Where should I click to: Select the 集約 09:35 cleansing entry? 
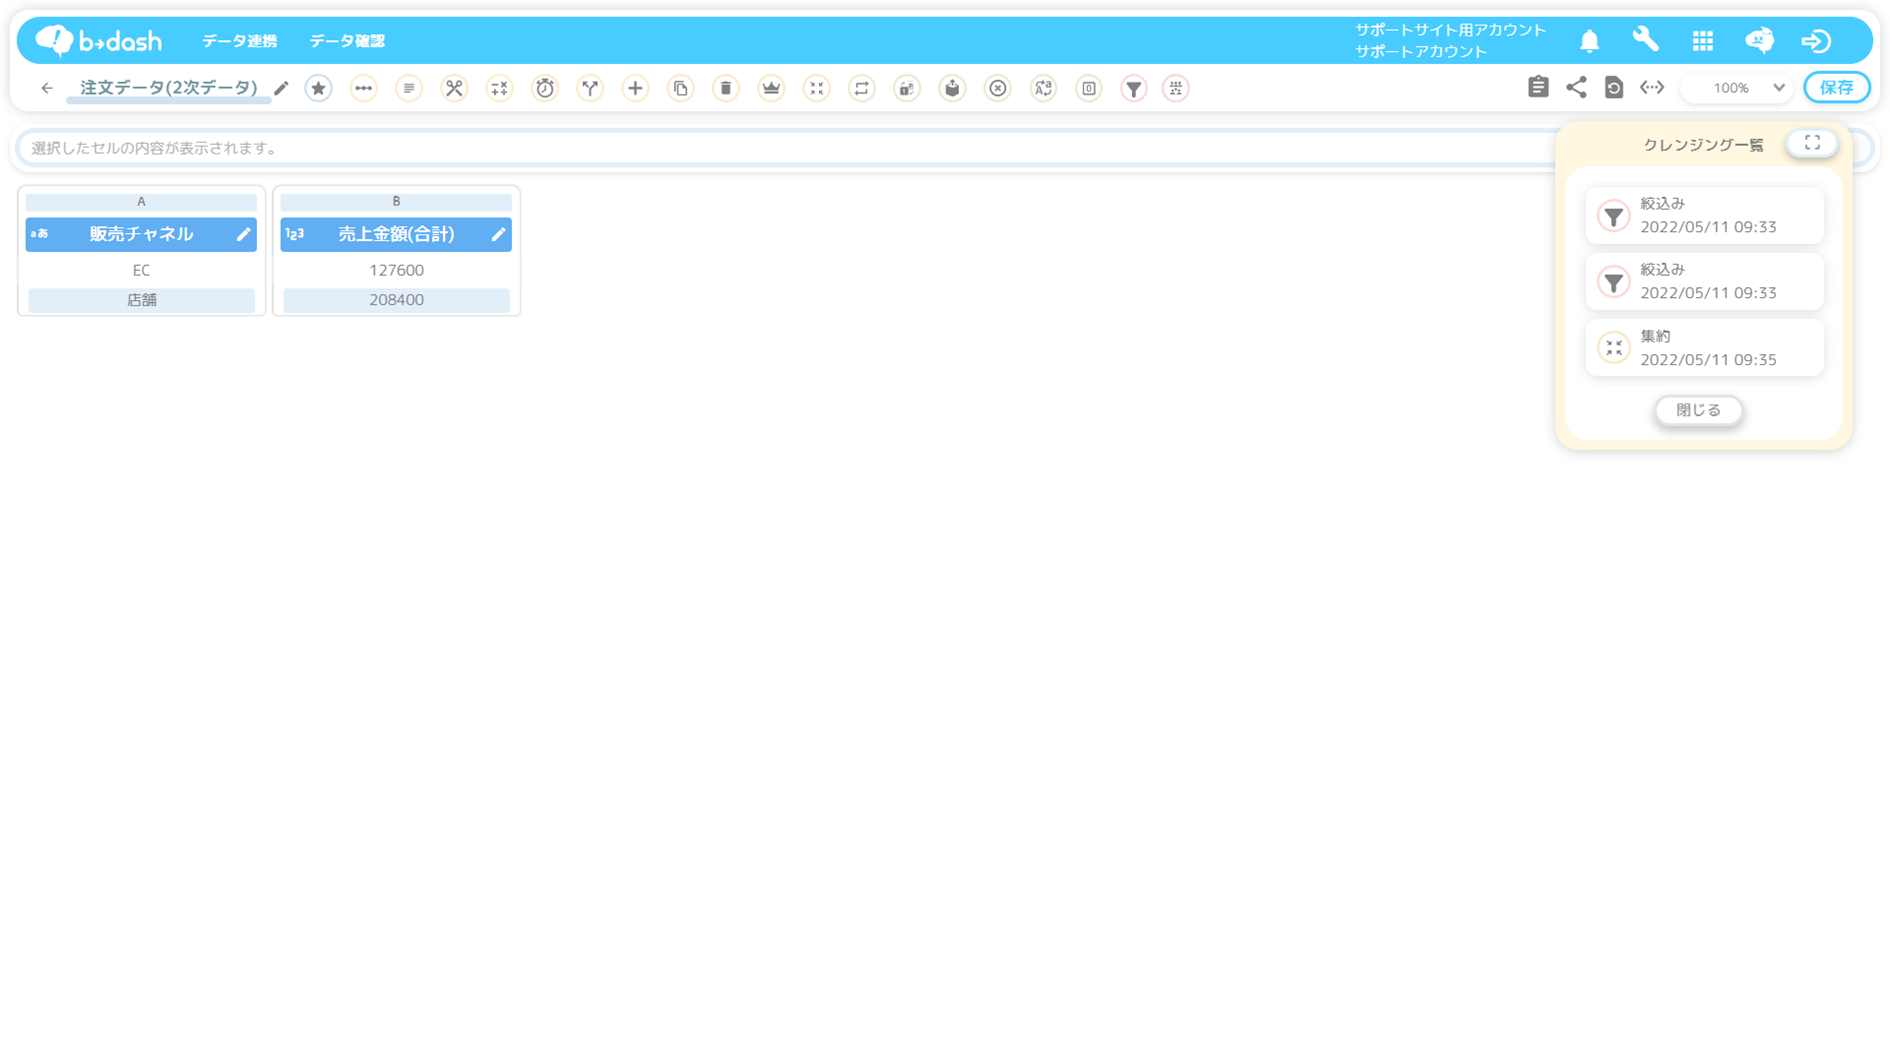(x=1704, y=348)
